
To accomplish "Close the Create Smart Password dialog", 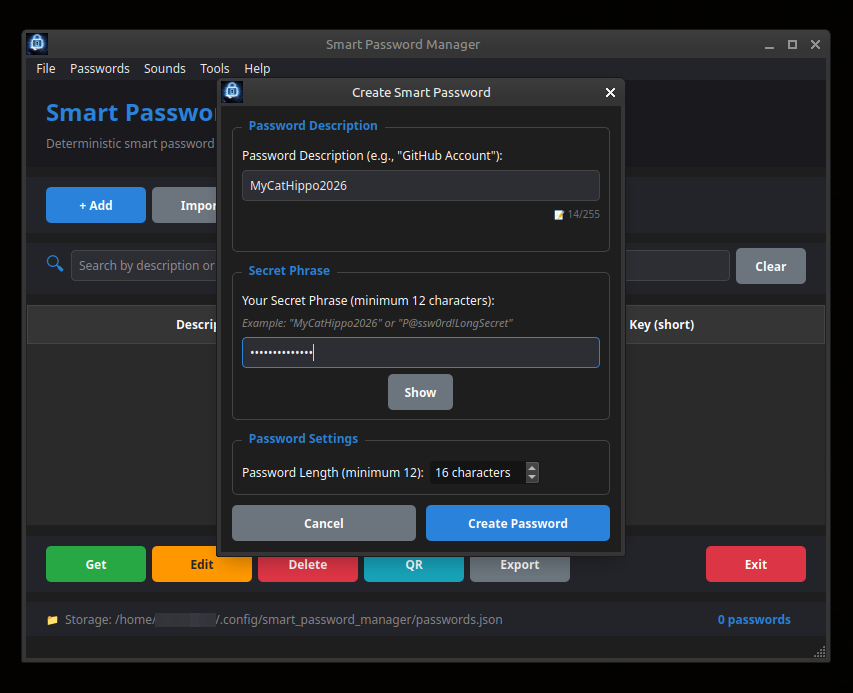I will [x=610, y=92].
